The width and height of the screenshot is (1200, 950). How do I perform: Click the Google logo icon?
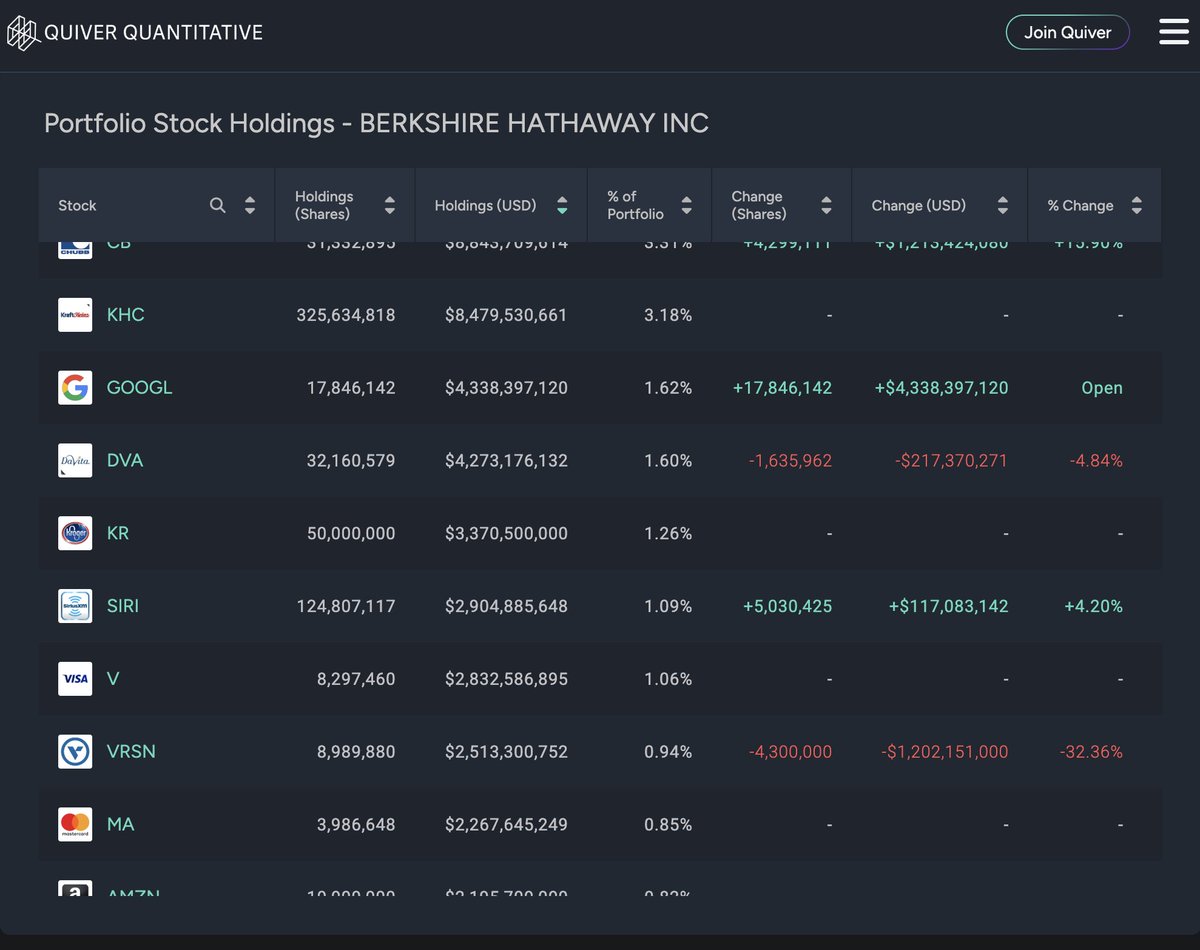pyautogui.click(x=75, y=388)
